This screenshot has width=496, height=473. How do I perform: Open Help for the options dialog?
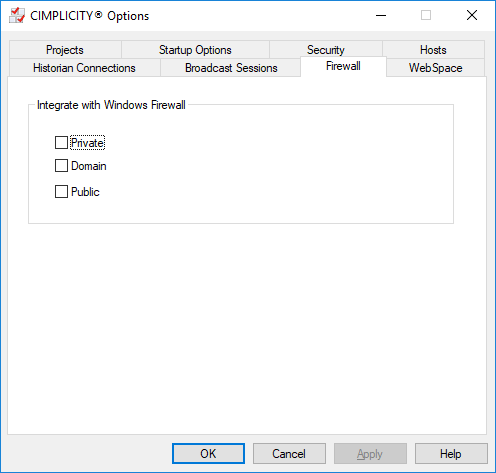[451, 453]
